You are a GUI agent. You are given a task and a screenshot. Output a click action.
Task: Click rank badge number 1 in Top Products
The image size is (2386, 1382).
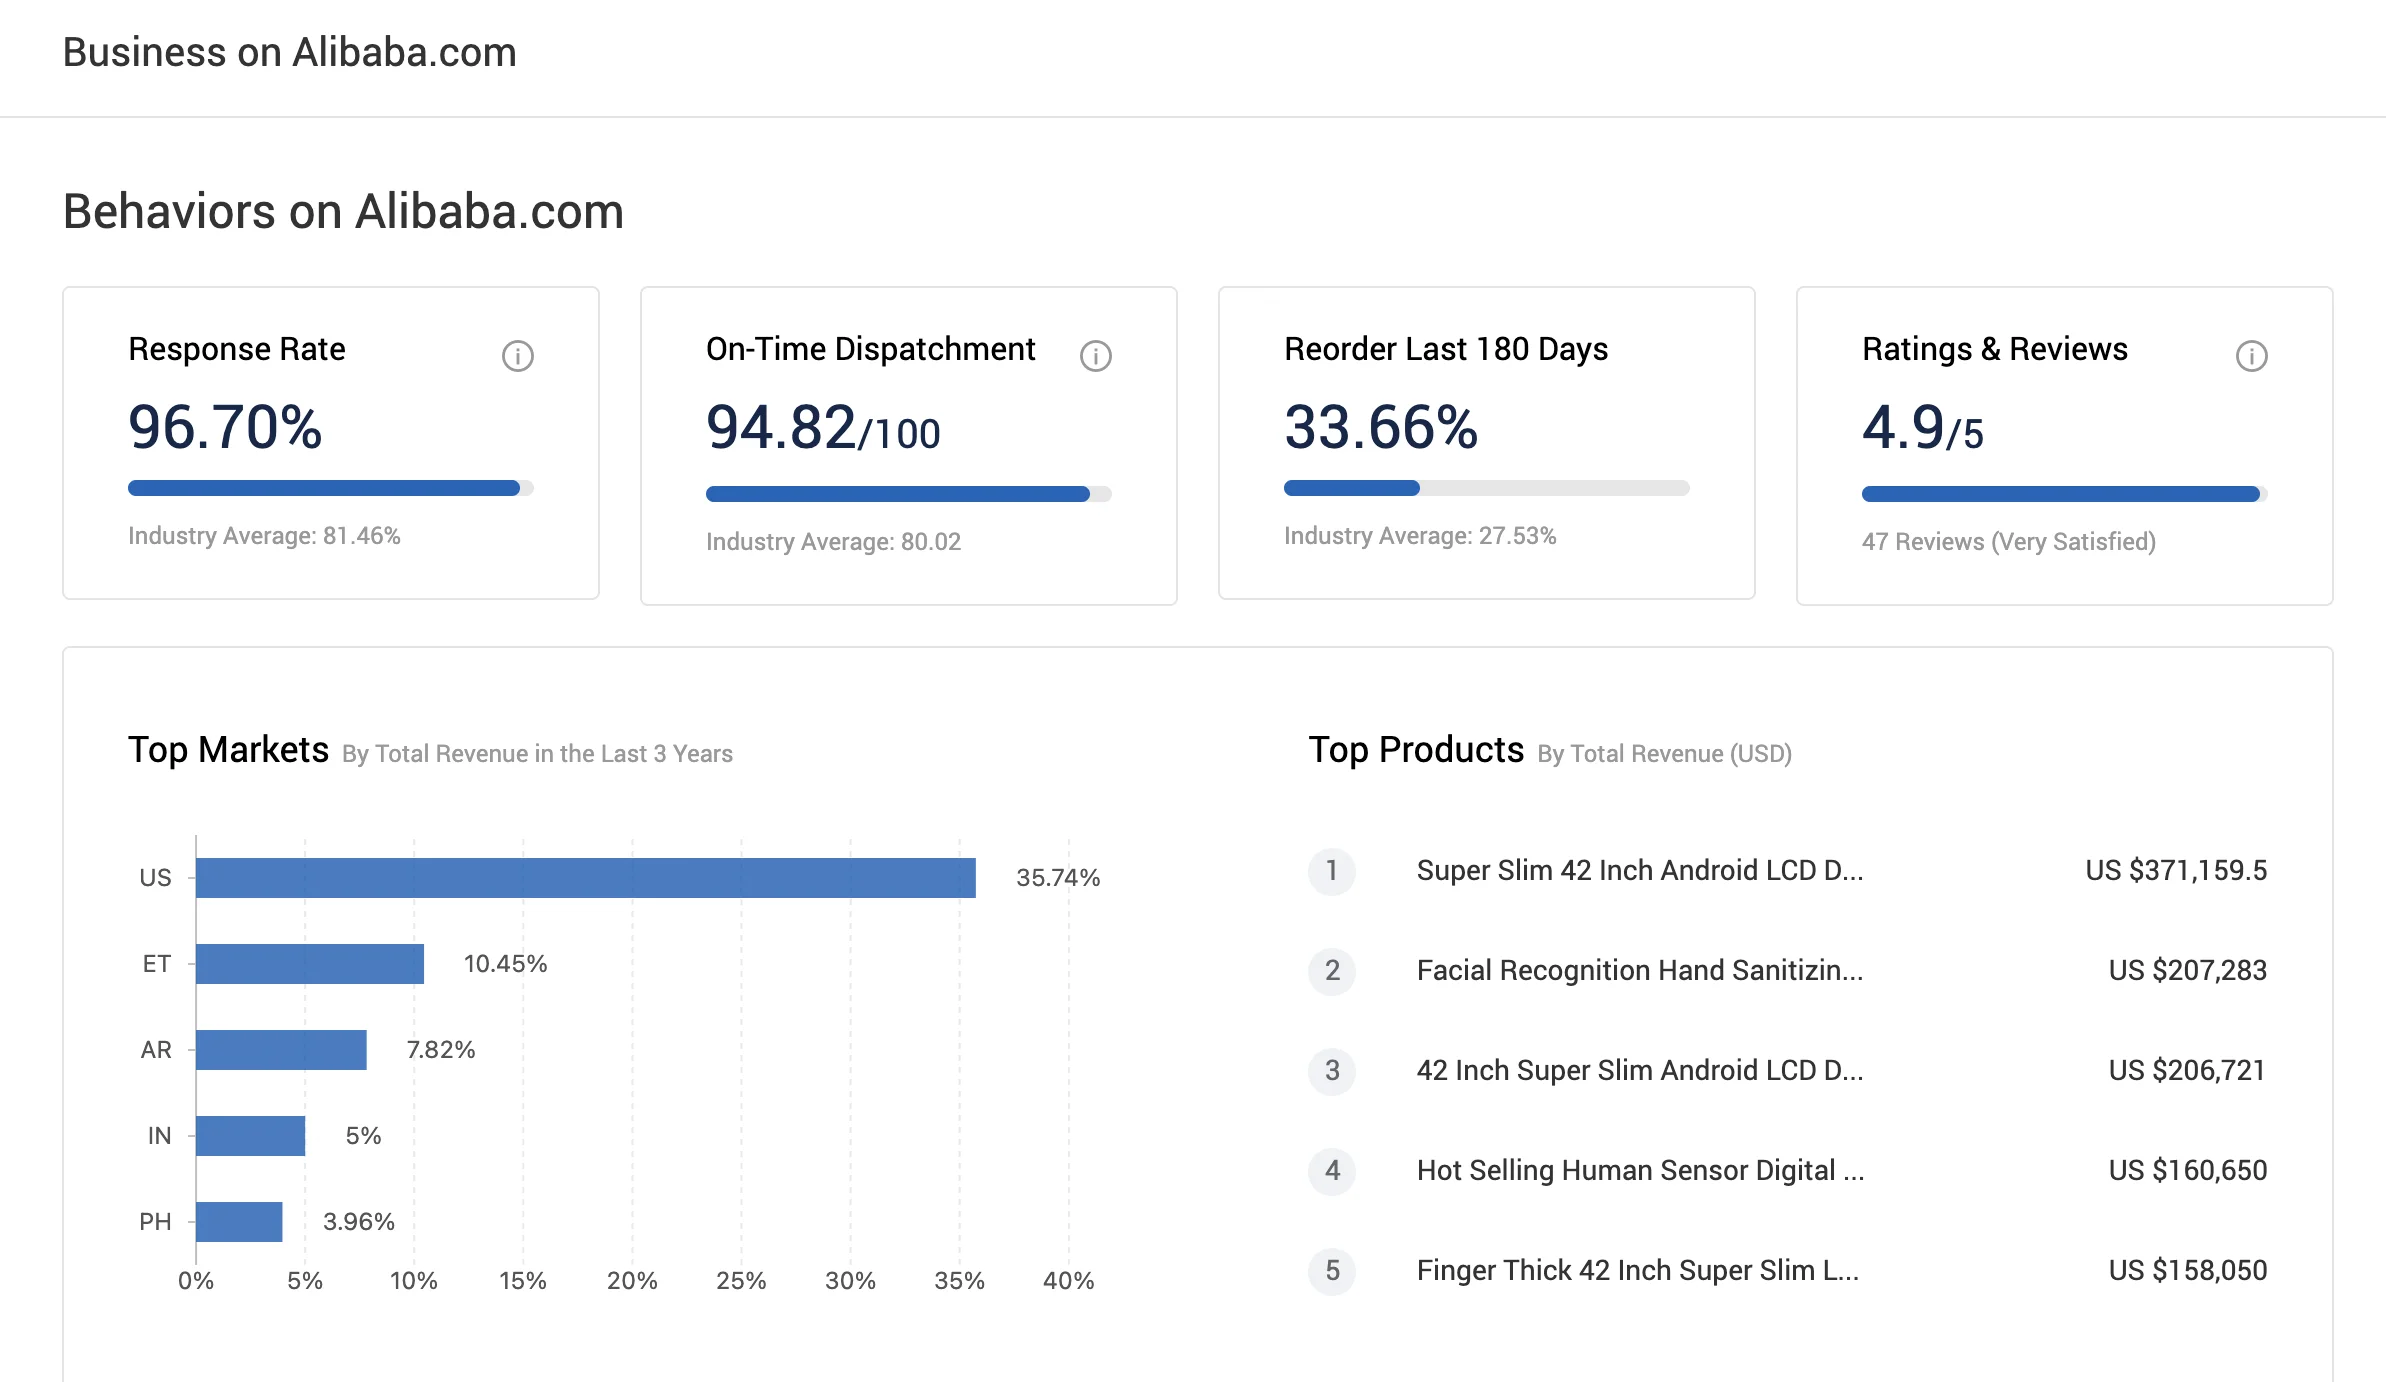1332,870
